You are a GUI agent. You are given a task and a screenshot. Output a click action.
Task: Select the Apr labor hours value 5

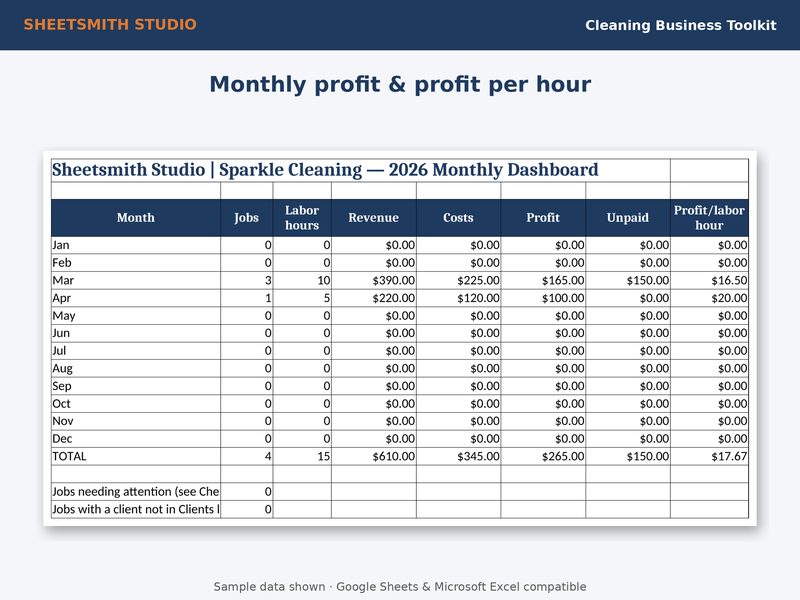[302, 298]
